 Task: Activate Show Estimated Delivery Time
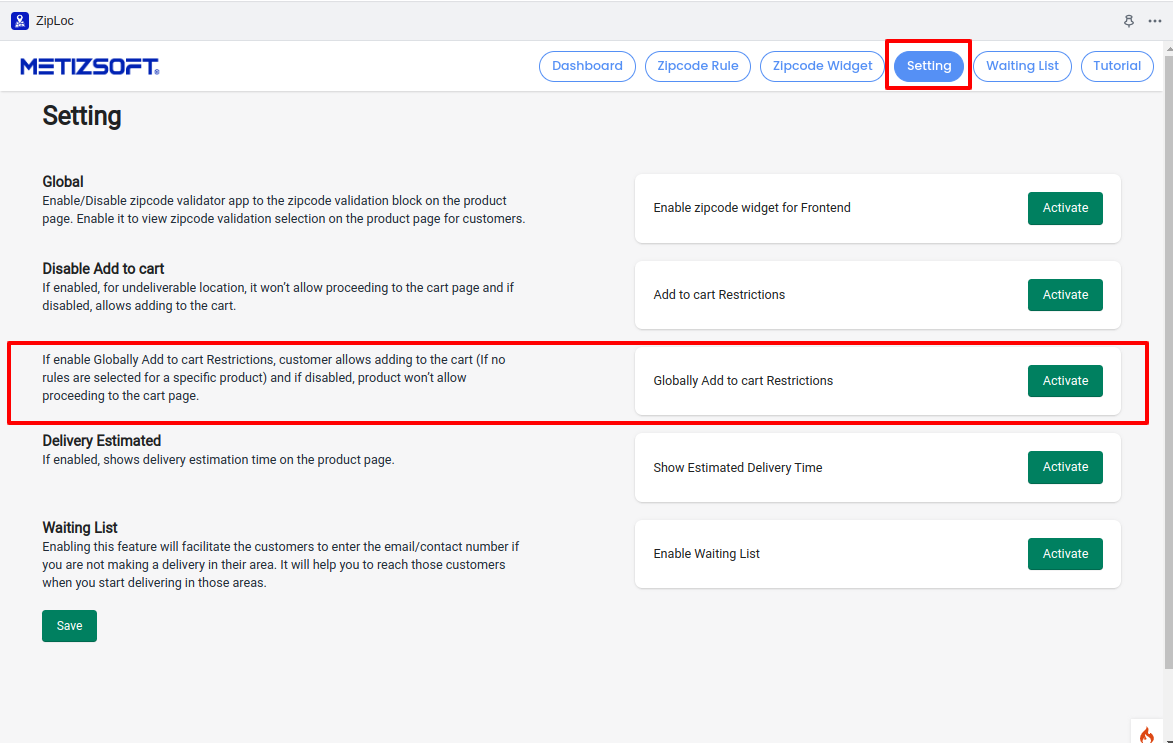point(1065,467)
